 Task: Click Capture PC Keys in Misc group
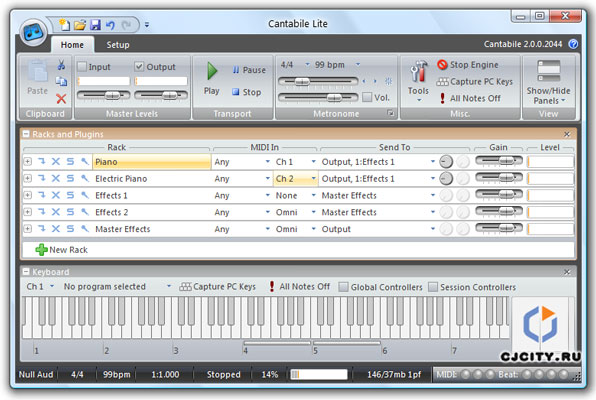coord(475,81)
